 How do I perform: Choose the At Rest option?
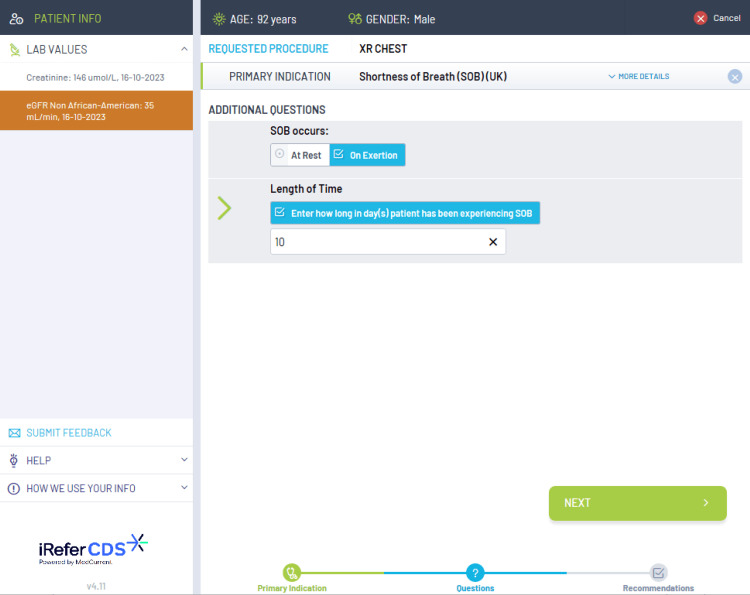click(300, 155)
